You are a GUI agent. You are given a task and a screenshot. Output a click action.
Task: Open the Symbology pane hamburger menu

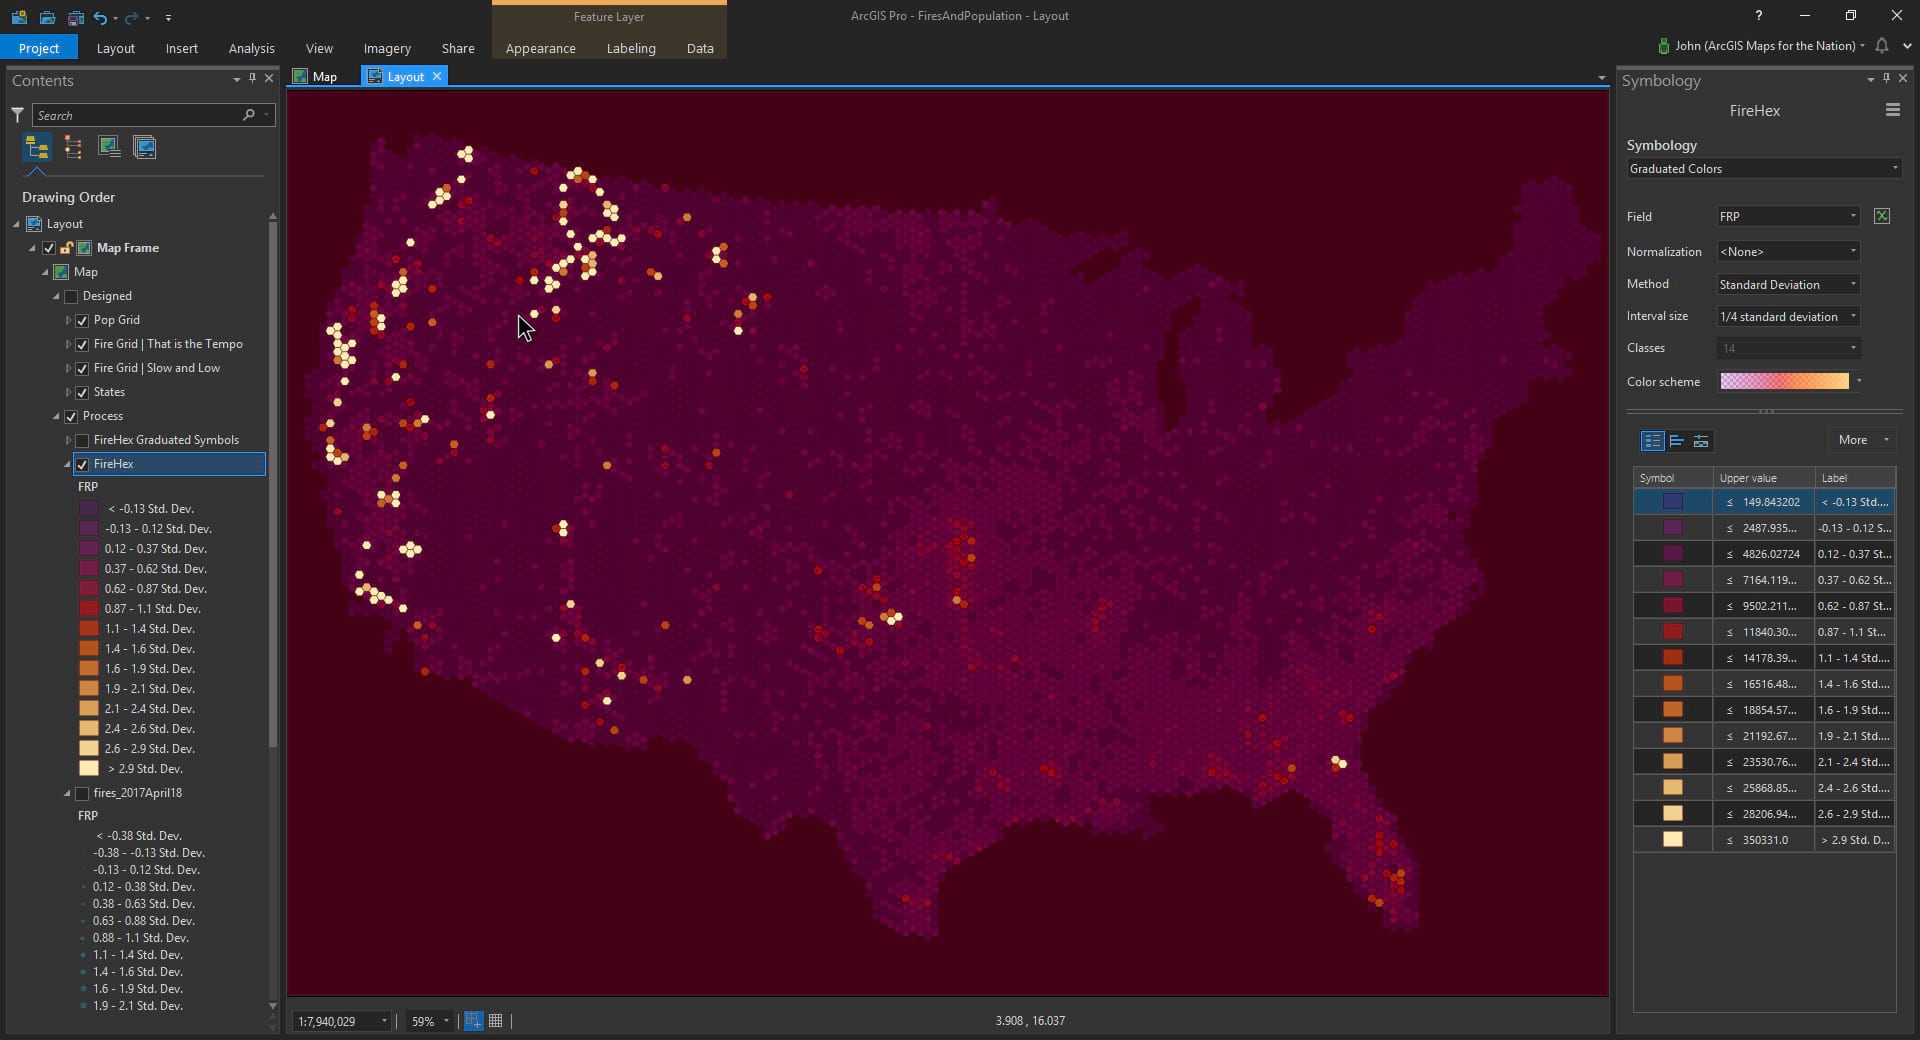tap(1892, 110)
